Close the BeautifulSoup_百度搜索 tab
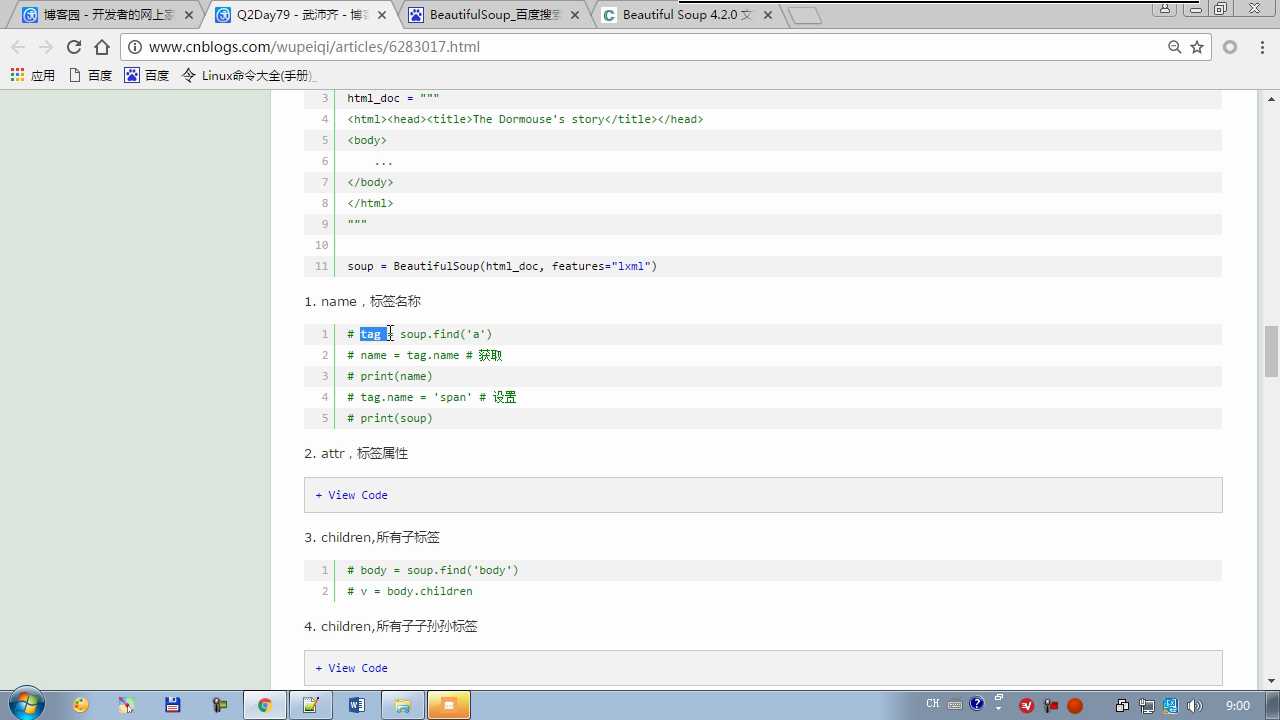The height and width of the screenshot is (720, 1280). tap(575, 15)
